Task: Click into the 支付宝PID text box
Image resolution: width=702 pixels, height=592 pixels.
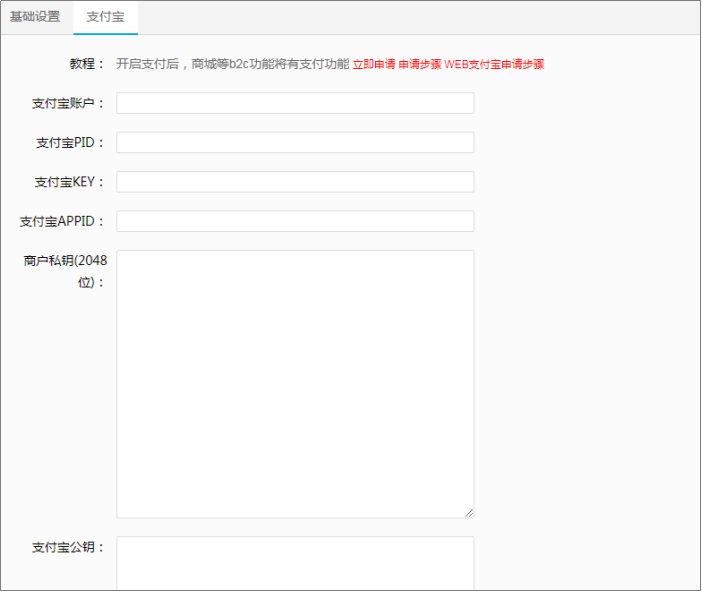Action: tap(295, 142)
